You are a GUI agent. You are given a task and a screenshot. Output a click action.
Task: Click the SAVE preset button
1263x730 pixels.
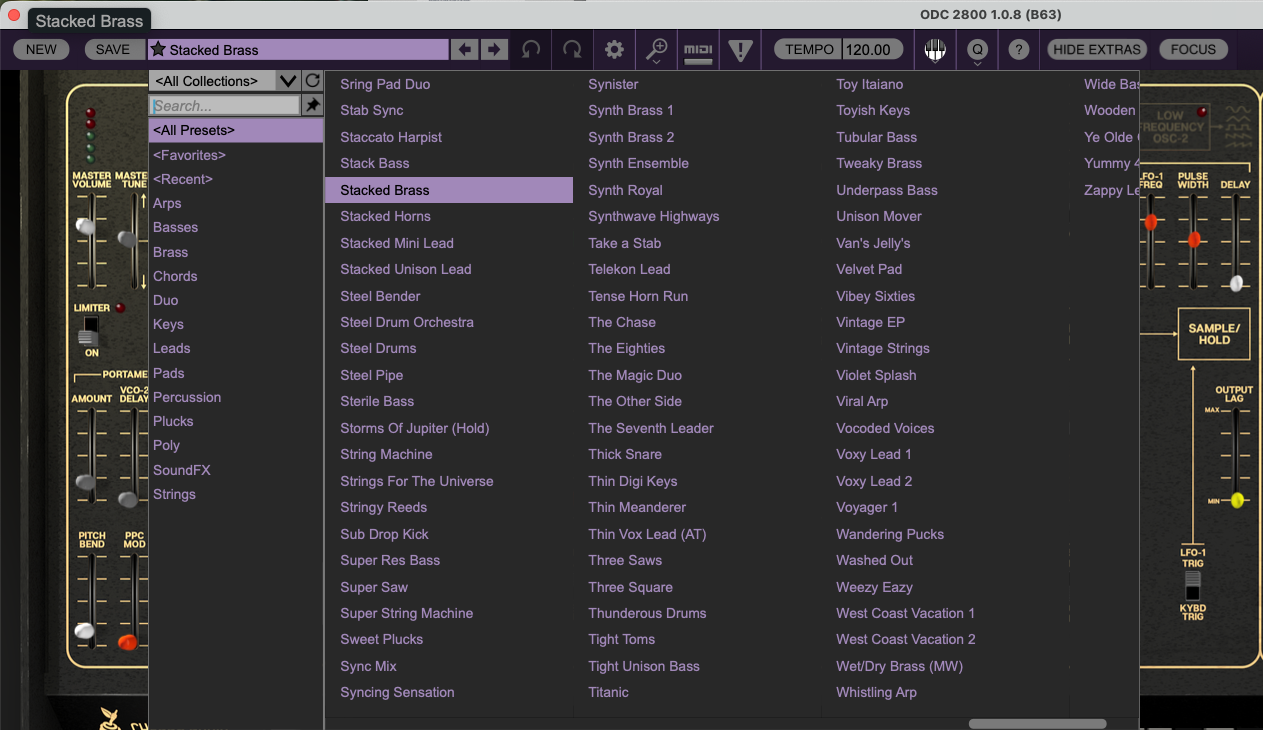coord(113,49)
